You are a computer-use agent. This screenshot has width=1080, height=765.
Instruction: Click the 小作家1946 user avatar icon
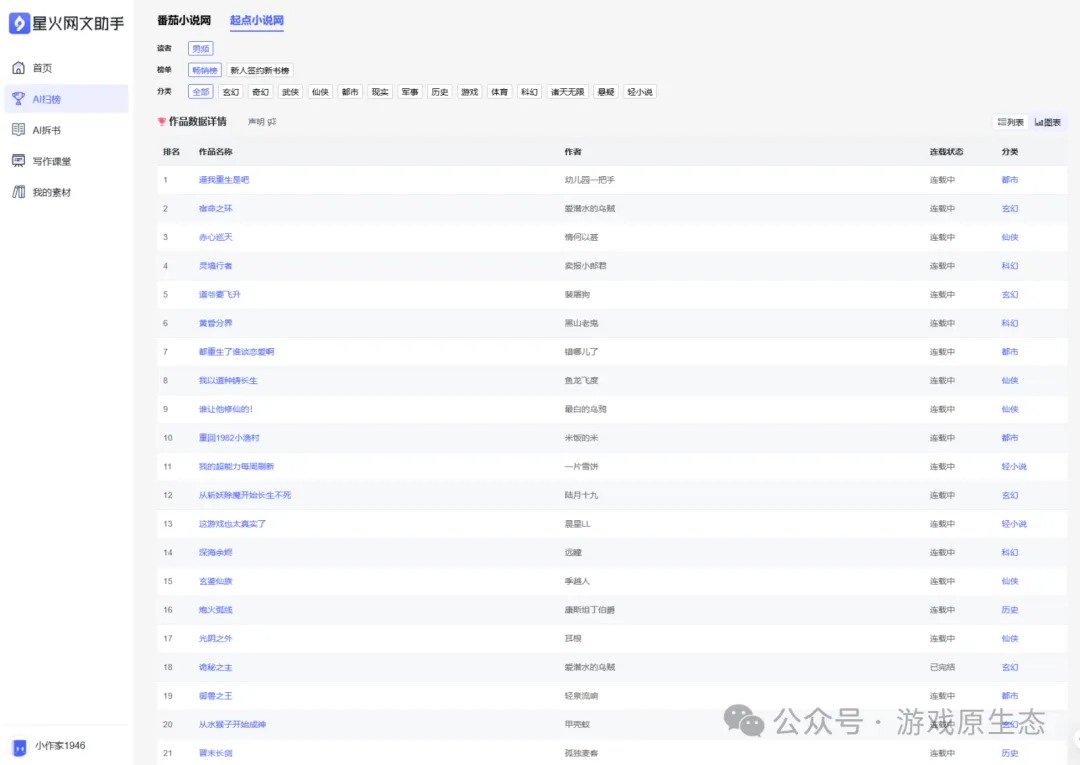[x=20, y=747]
